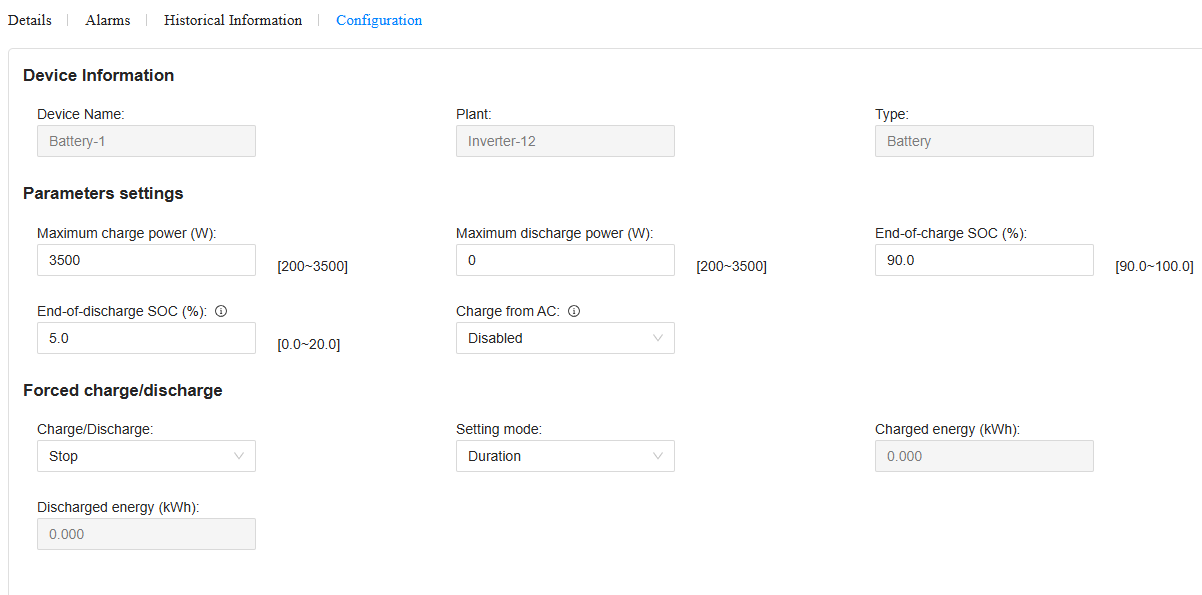
Task: Open the Setting mode dropdown
Action: coord(565,456)
